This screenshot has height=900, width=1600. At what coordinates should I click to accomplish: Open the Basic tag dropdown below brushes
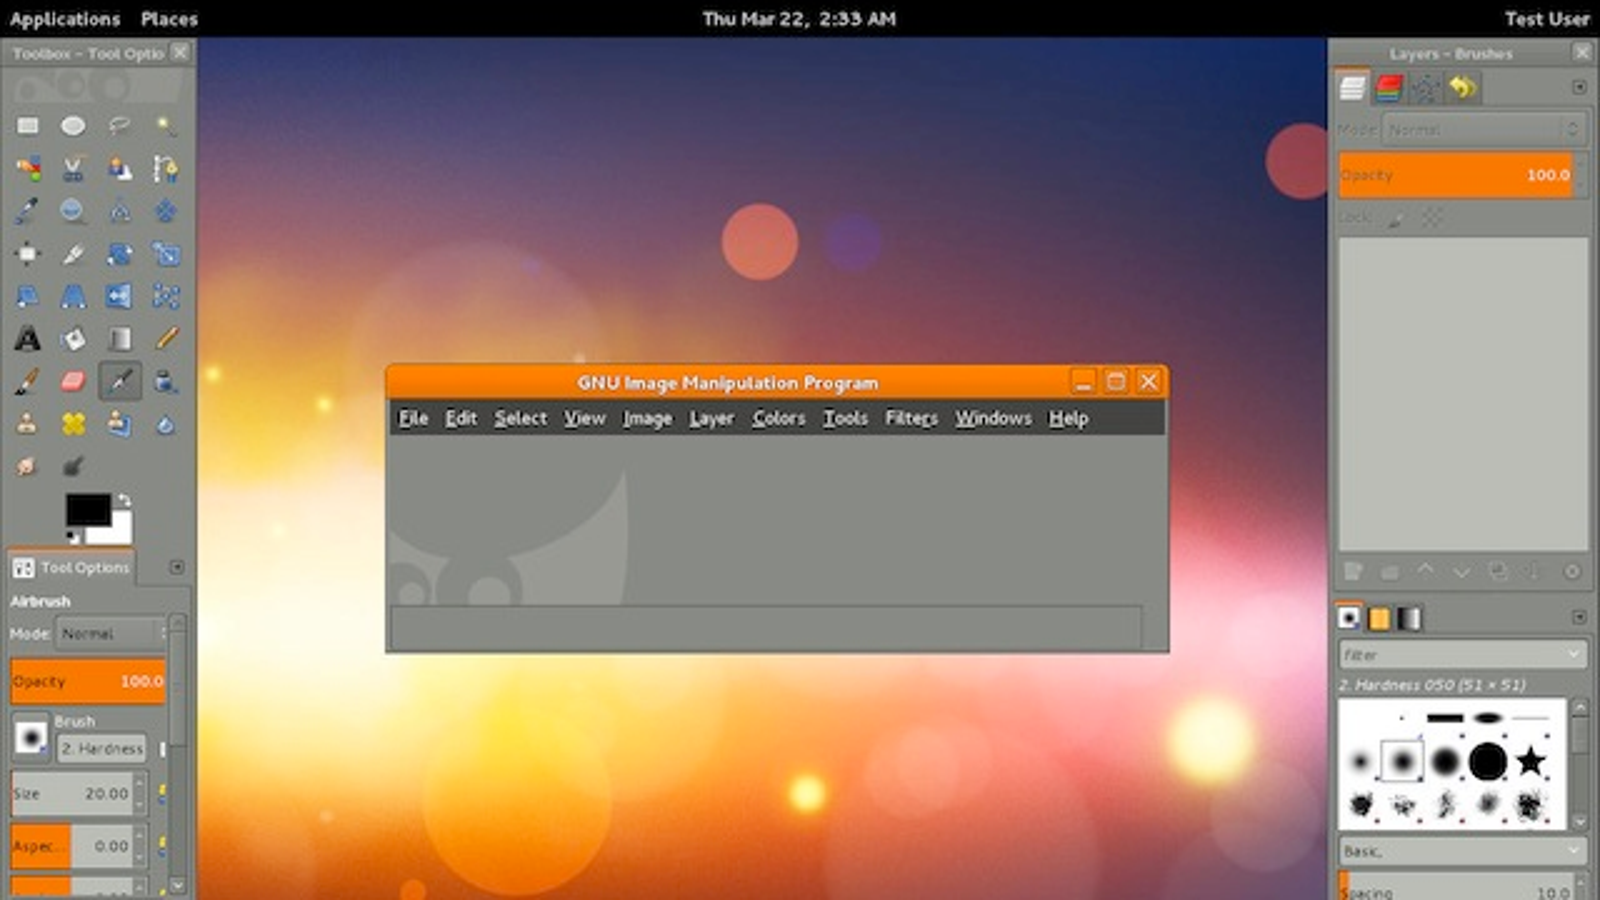(1462, 851)
